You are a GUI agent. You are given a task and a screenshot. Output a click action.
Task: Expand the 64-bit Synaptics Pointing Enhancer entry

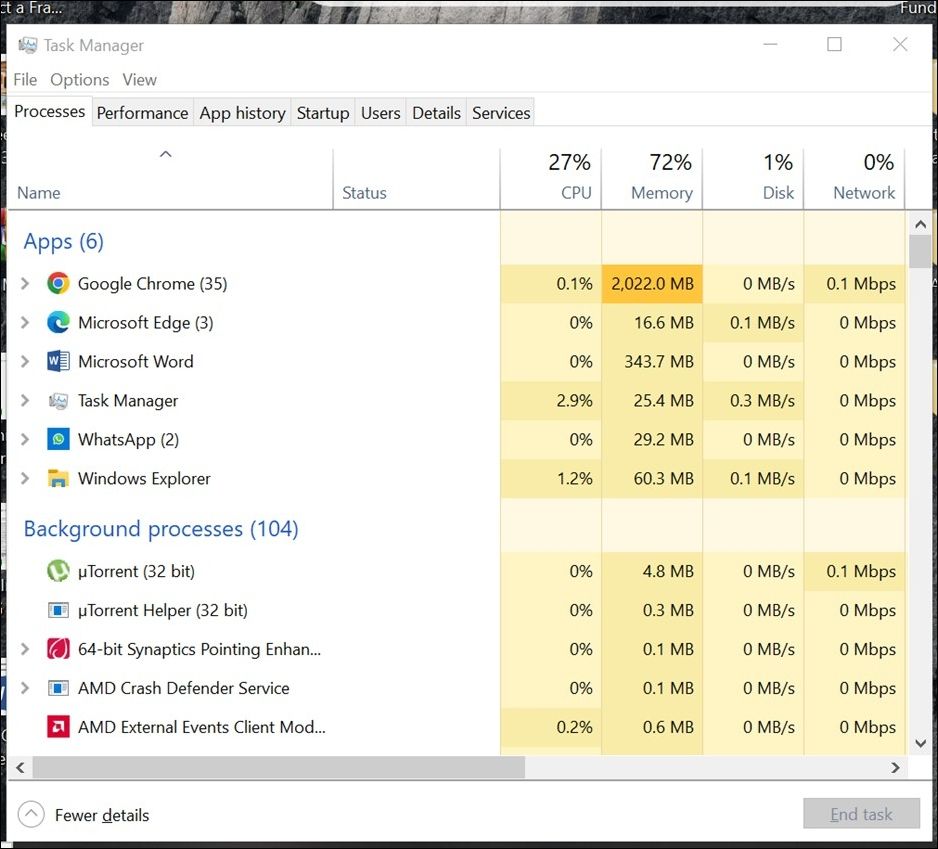point(25,649)
